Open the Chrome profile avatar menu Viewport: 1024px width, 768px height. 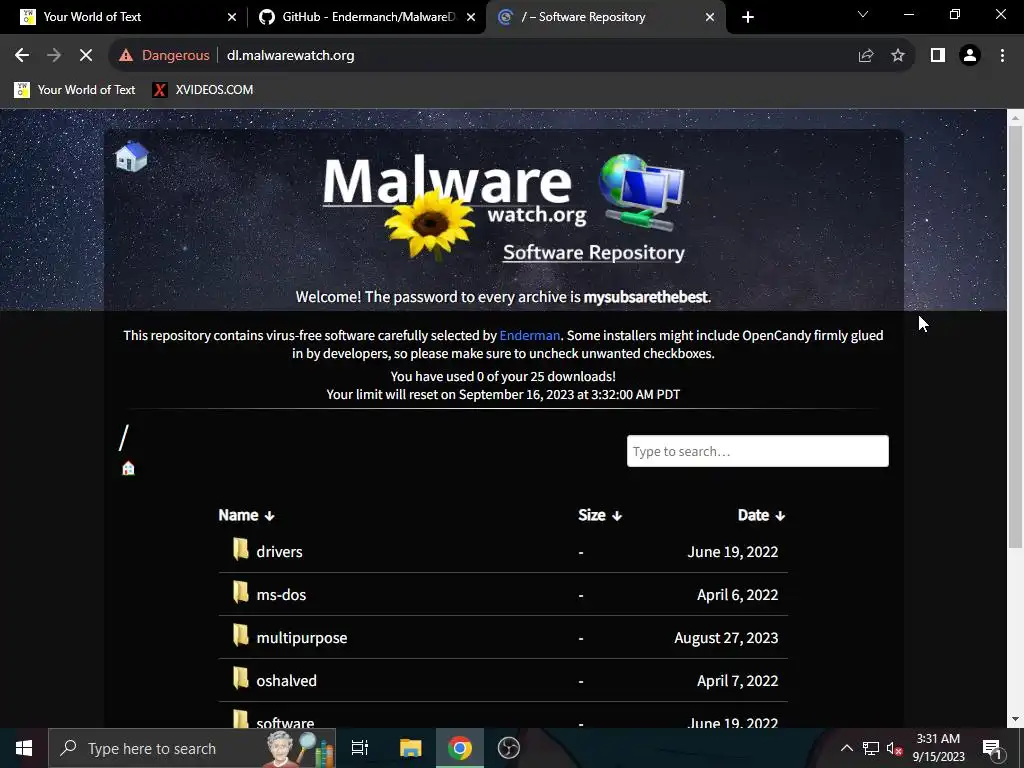(970, 56)
